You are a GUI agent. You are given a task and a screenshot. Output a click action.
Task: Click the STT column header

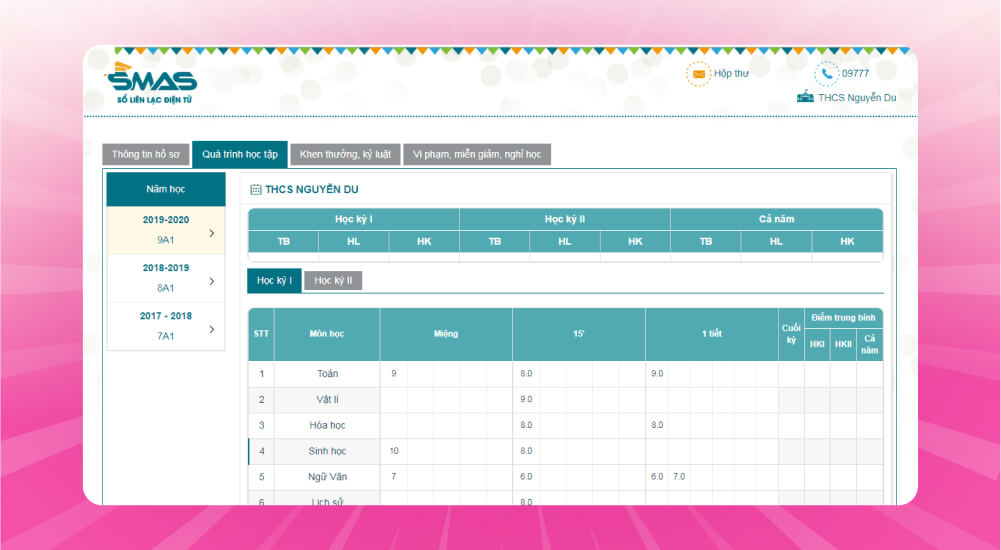pyautogui.click(x=261, y=334)
